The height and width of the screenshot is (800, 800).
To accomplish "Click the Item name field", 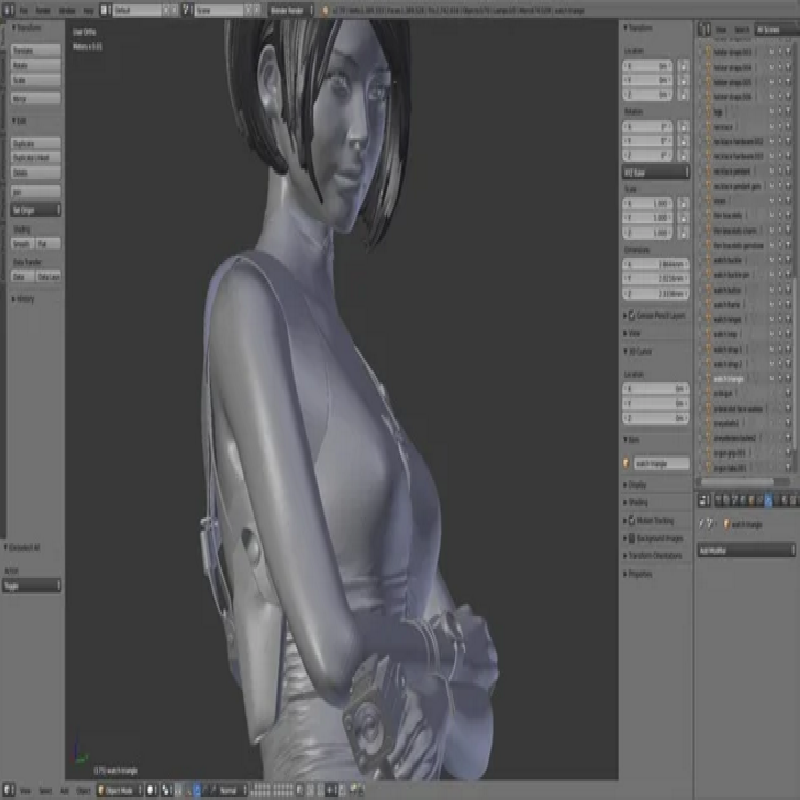I will (662, 463).
